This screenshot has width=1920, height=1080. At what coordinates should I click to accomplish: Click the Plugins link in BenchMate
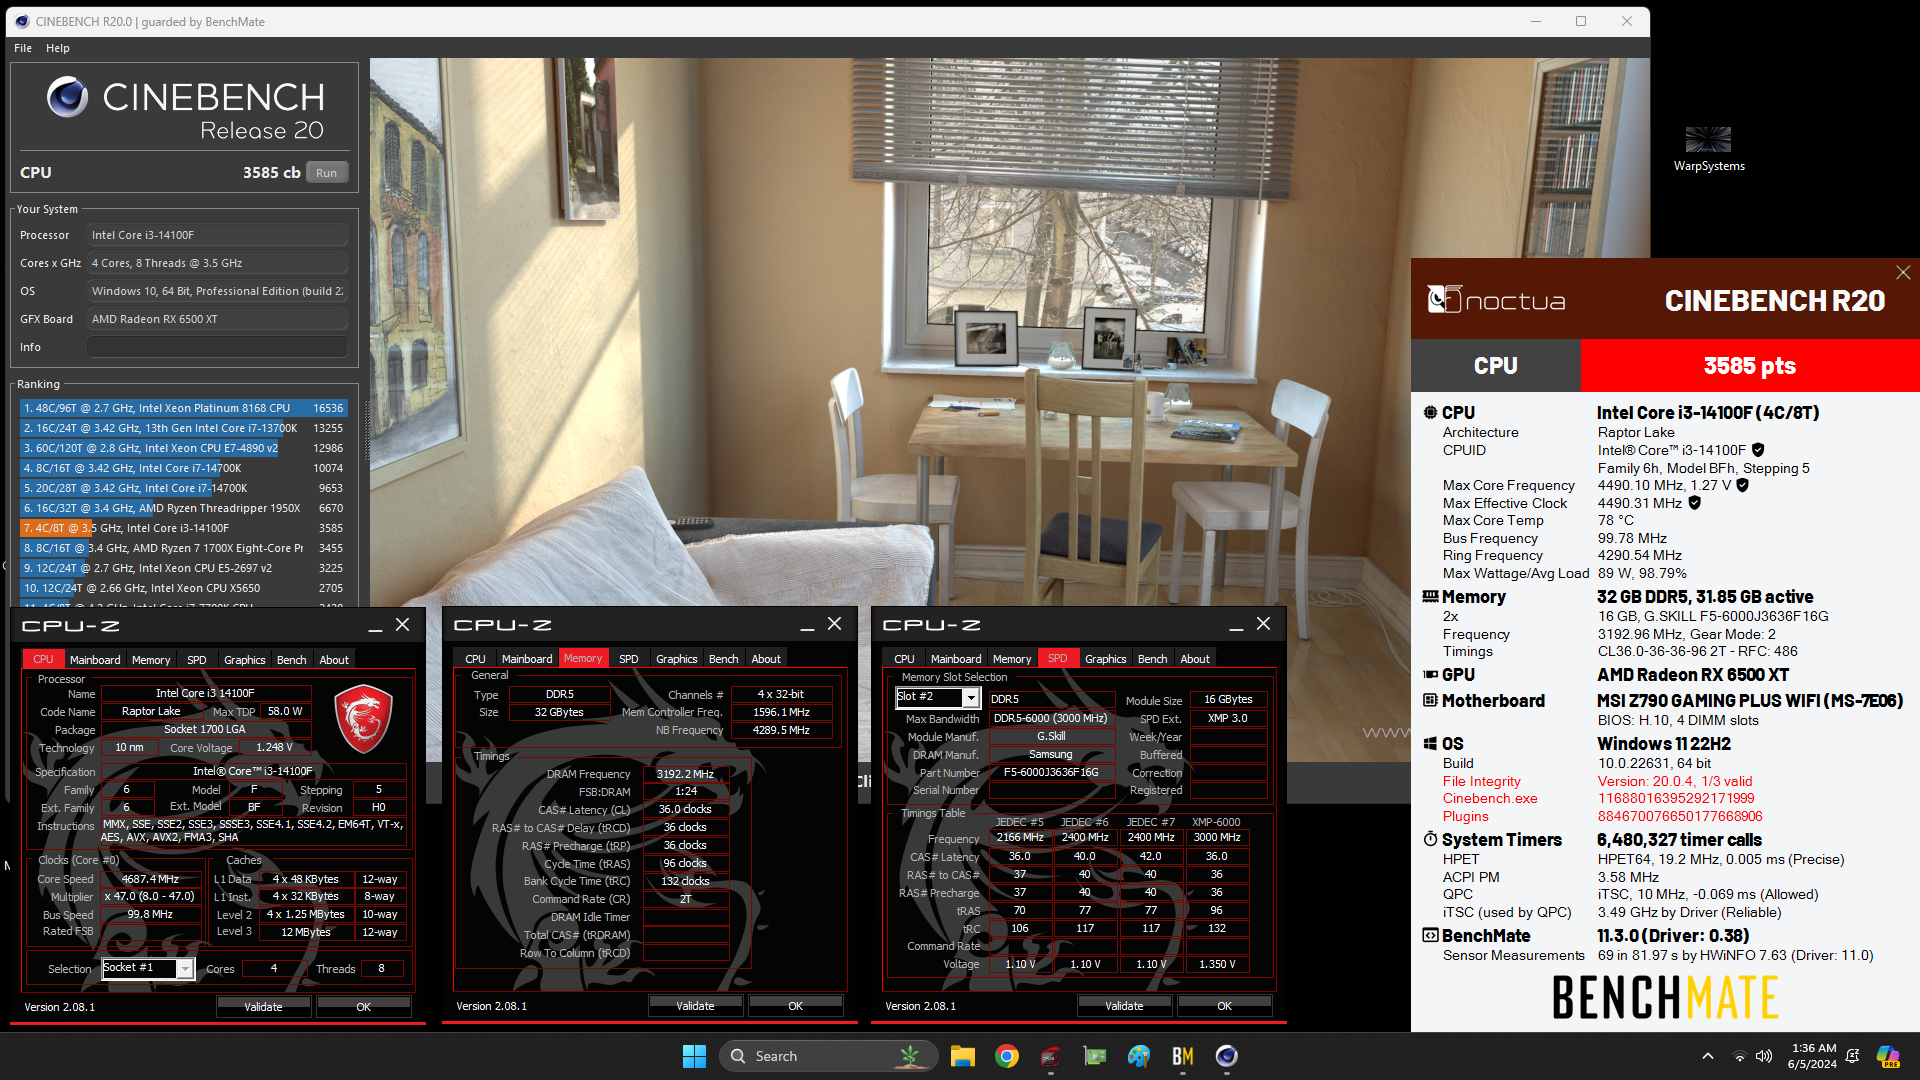coord(1465,816)
